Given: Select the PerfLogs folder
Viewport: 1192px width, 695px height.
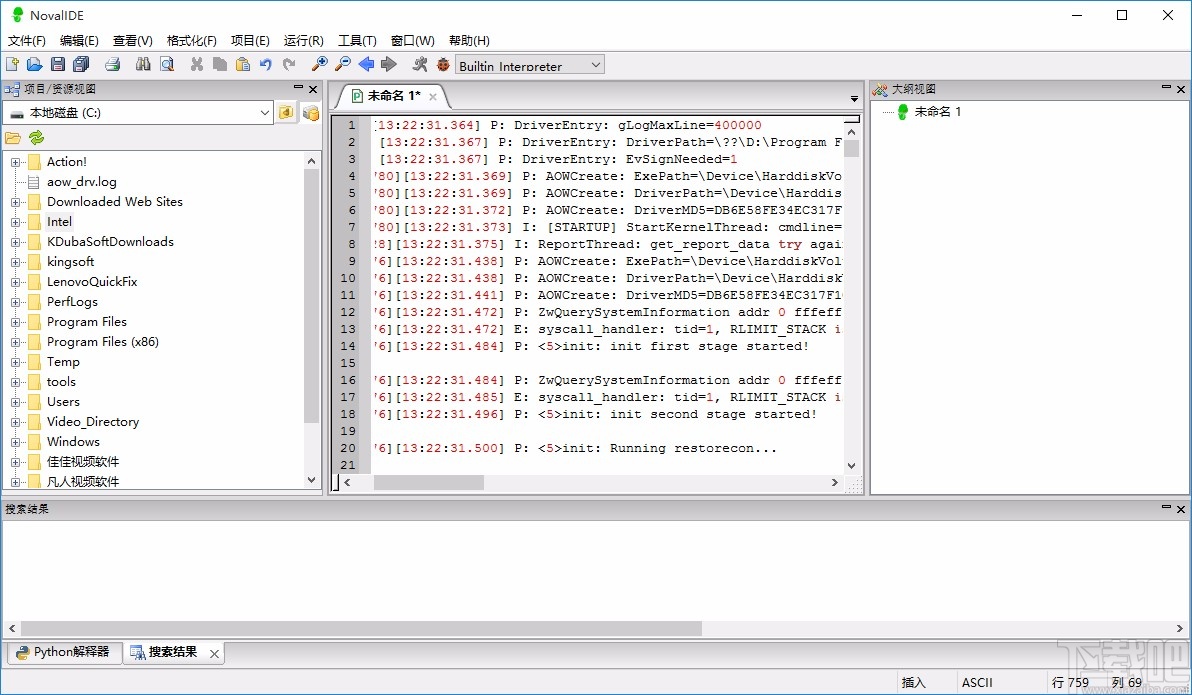Looking at the screenshot, I should point(72,302).
